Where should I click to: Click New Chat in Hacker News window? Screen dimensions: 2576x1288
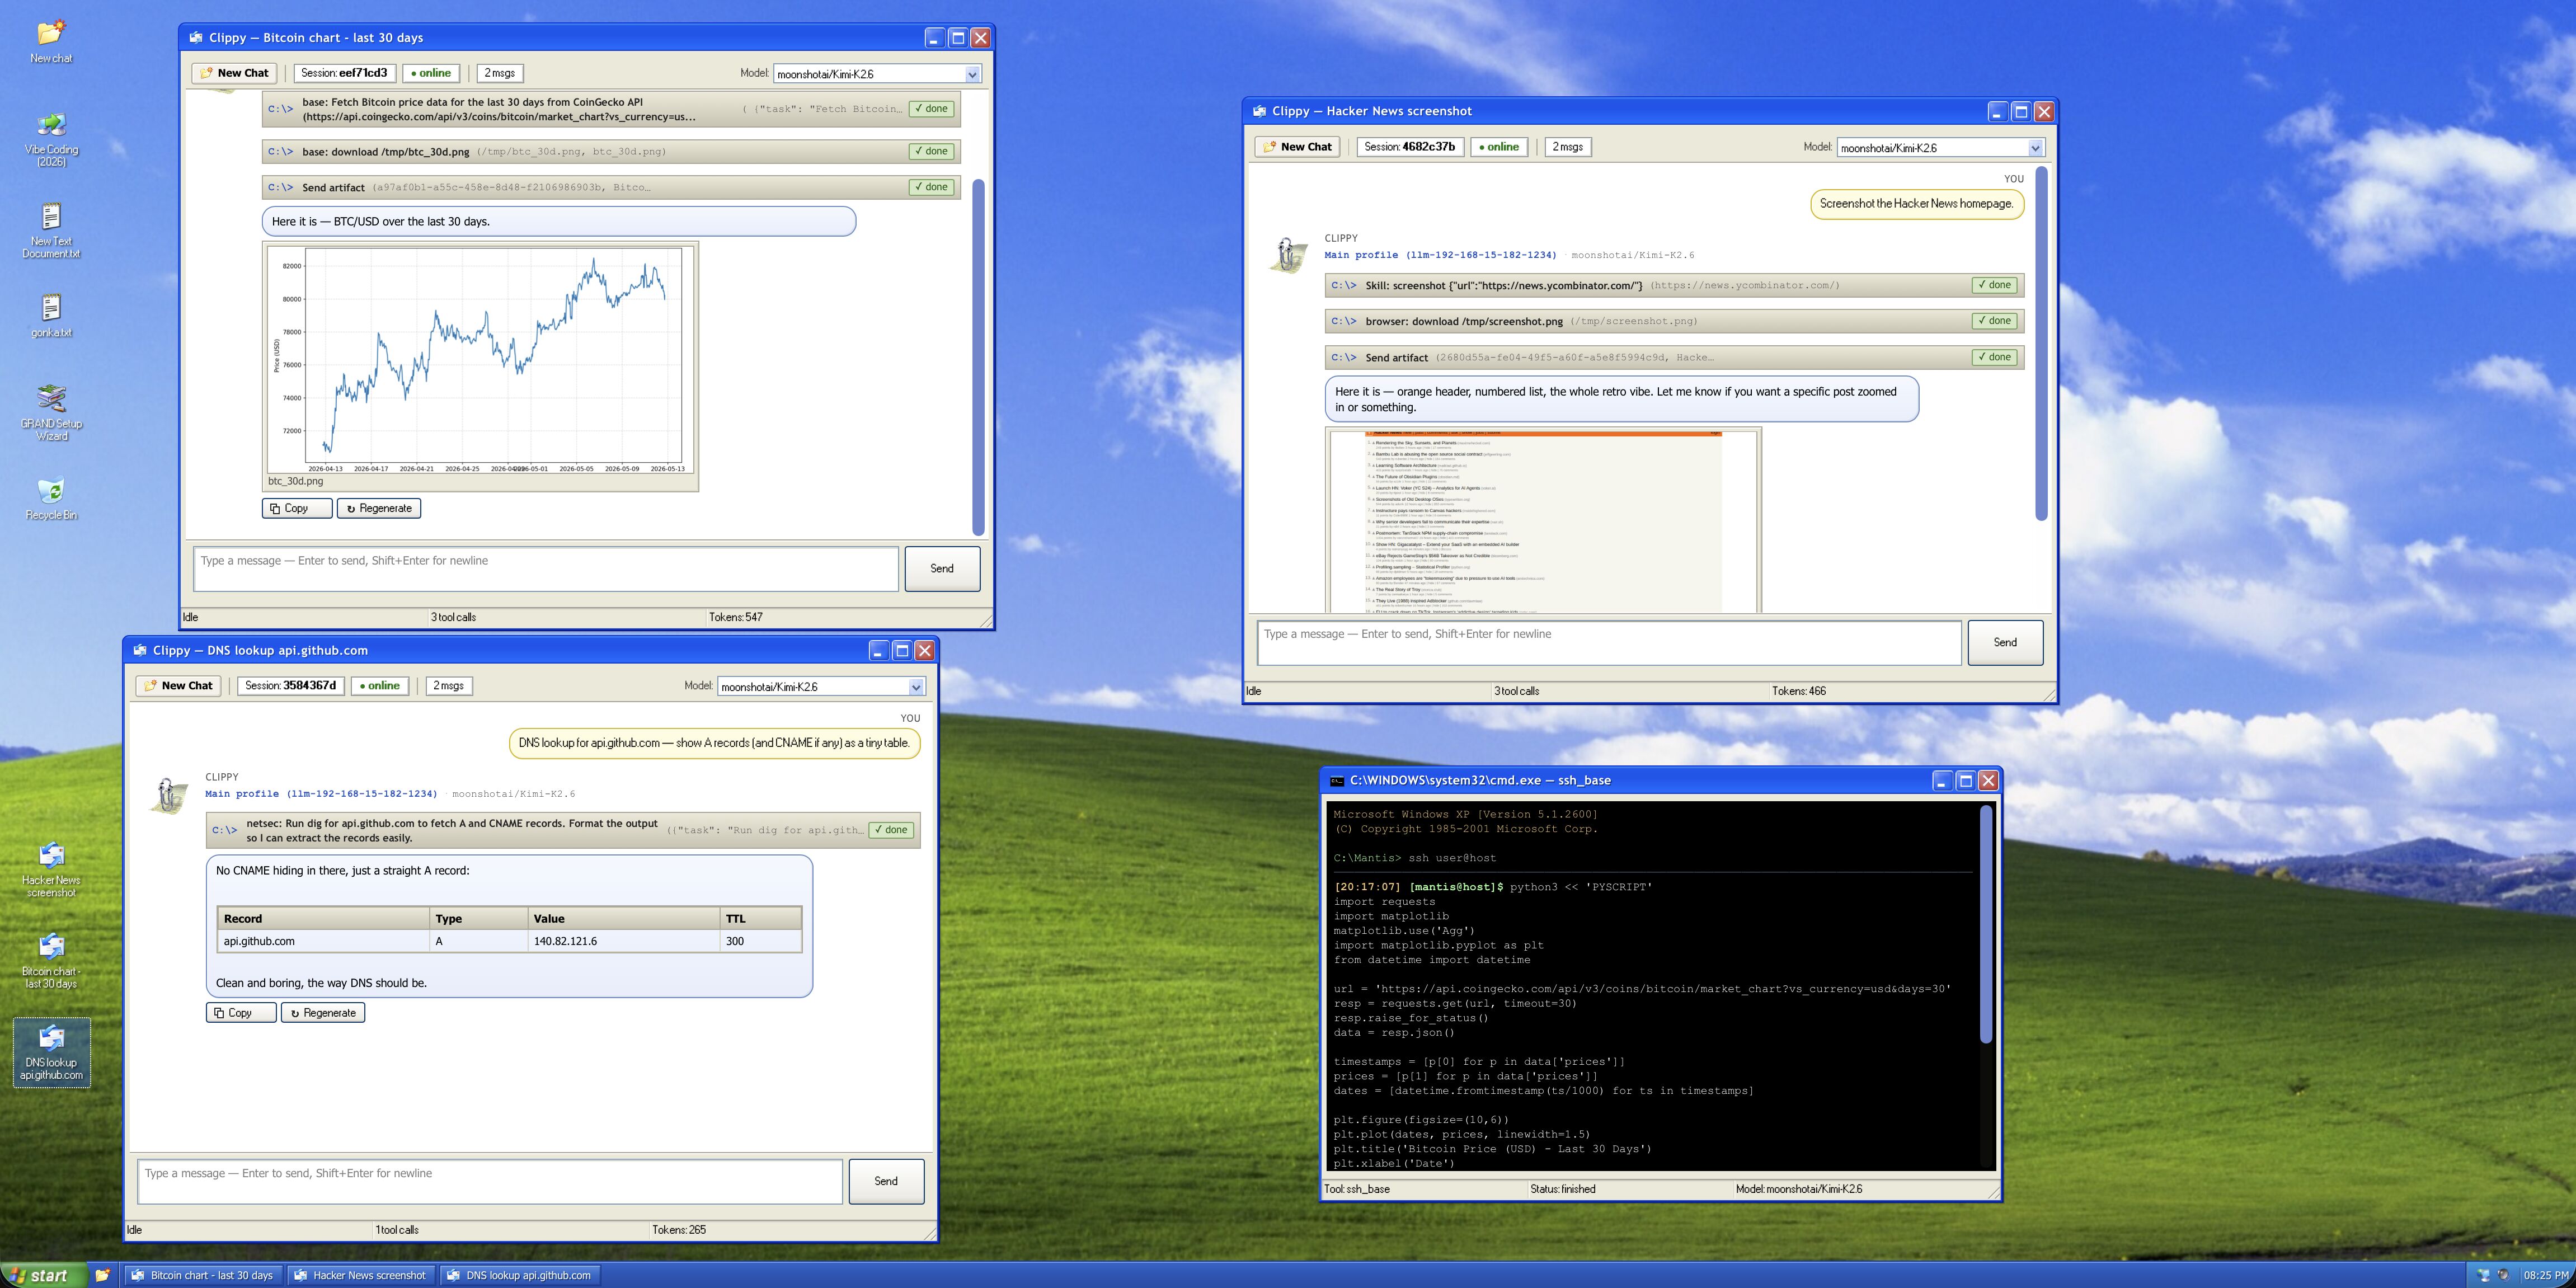1298,147
